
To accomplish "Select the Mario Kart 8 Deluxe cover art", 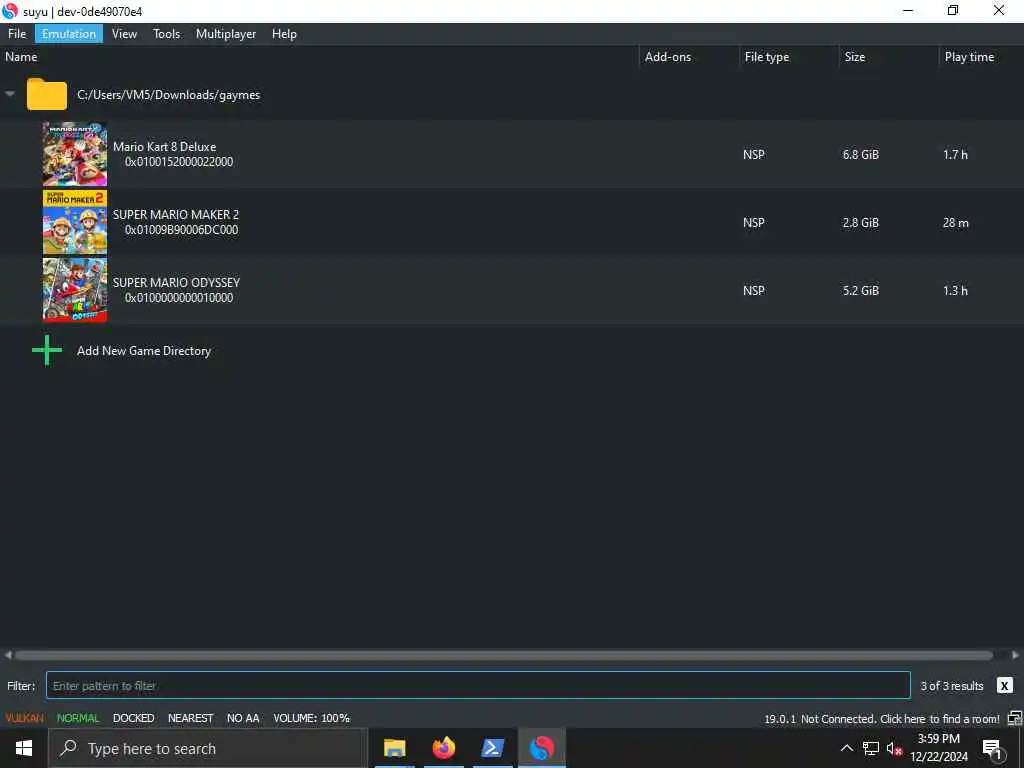I will (x=75, y=155).
